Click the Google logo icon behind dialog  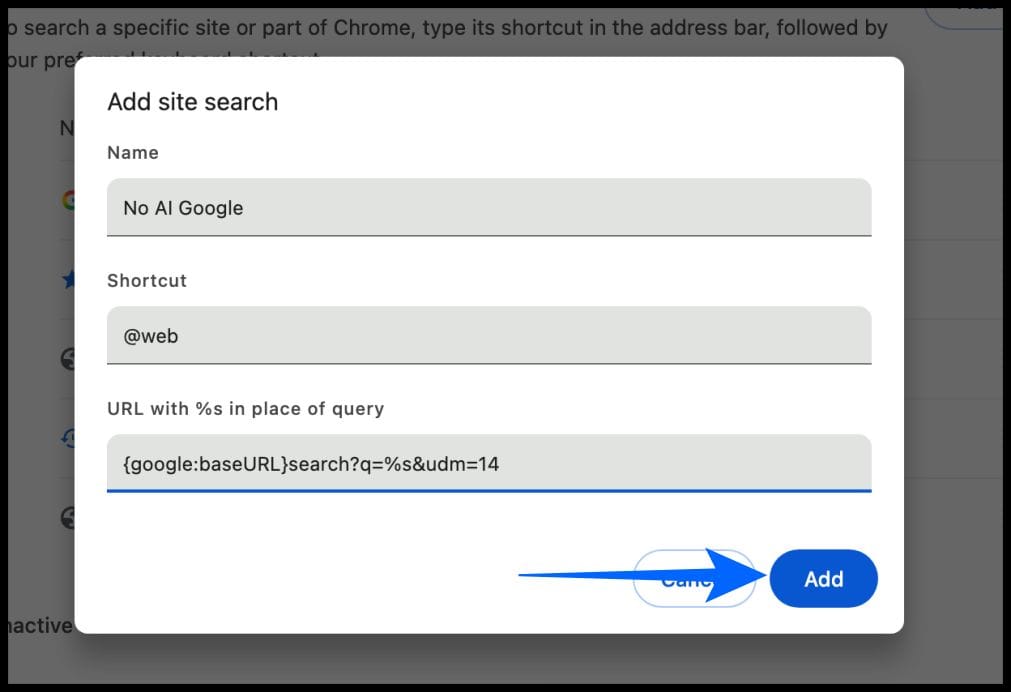[x=69, y=200]
